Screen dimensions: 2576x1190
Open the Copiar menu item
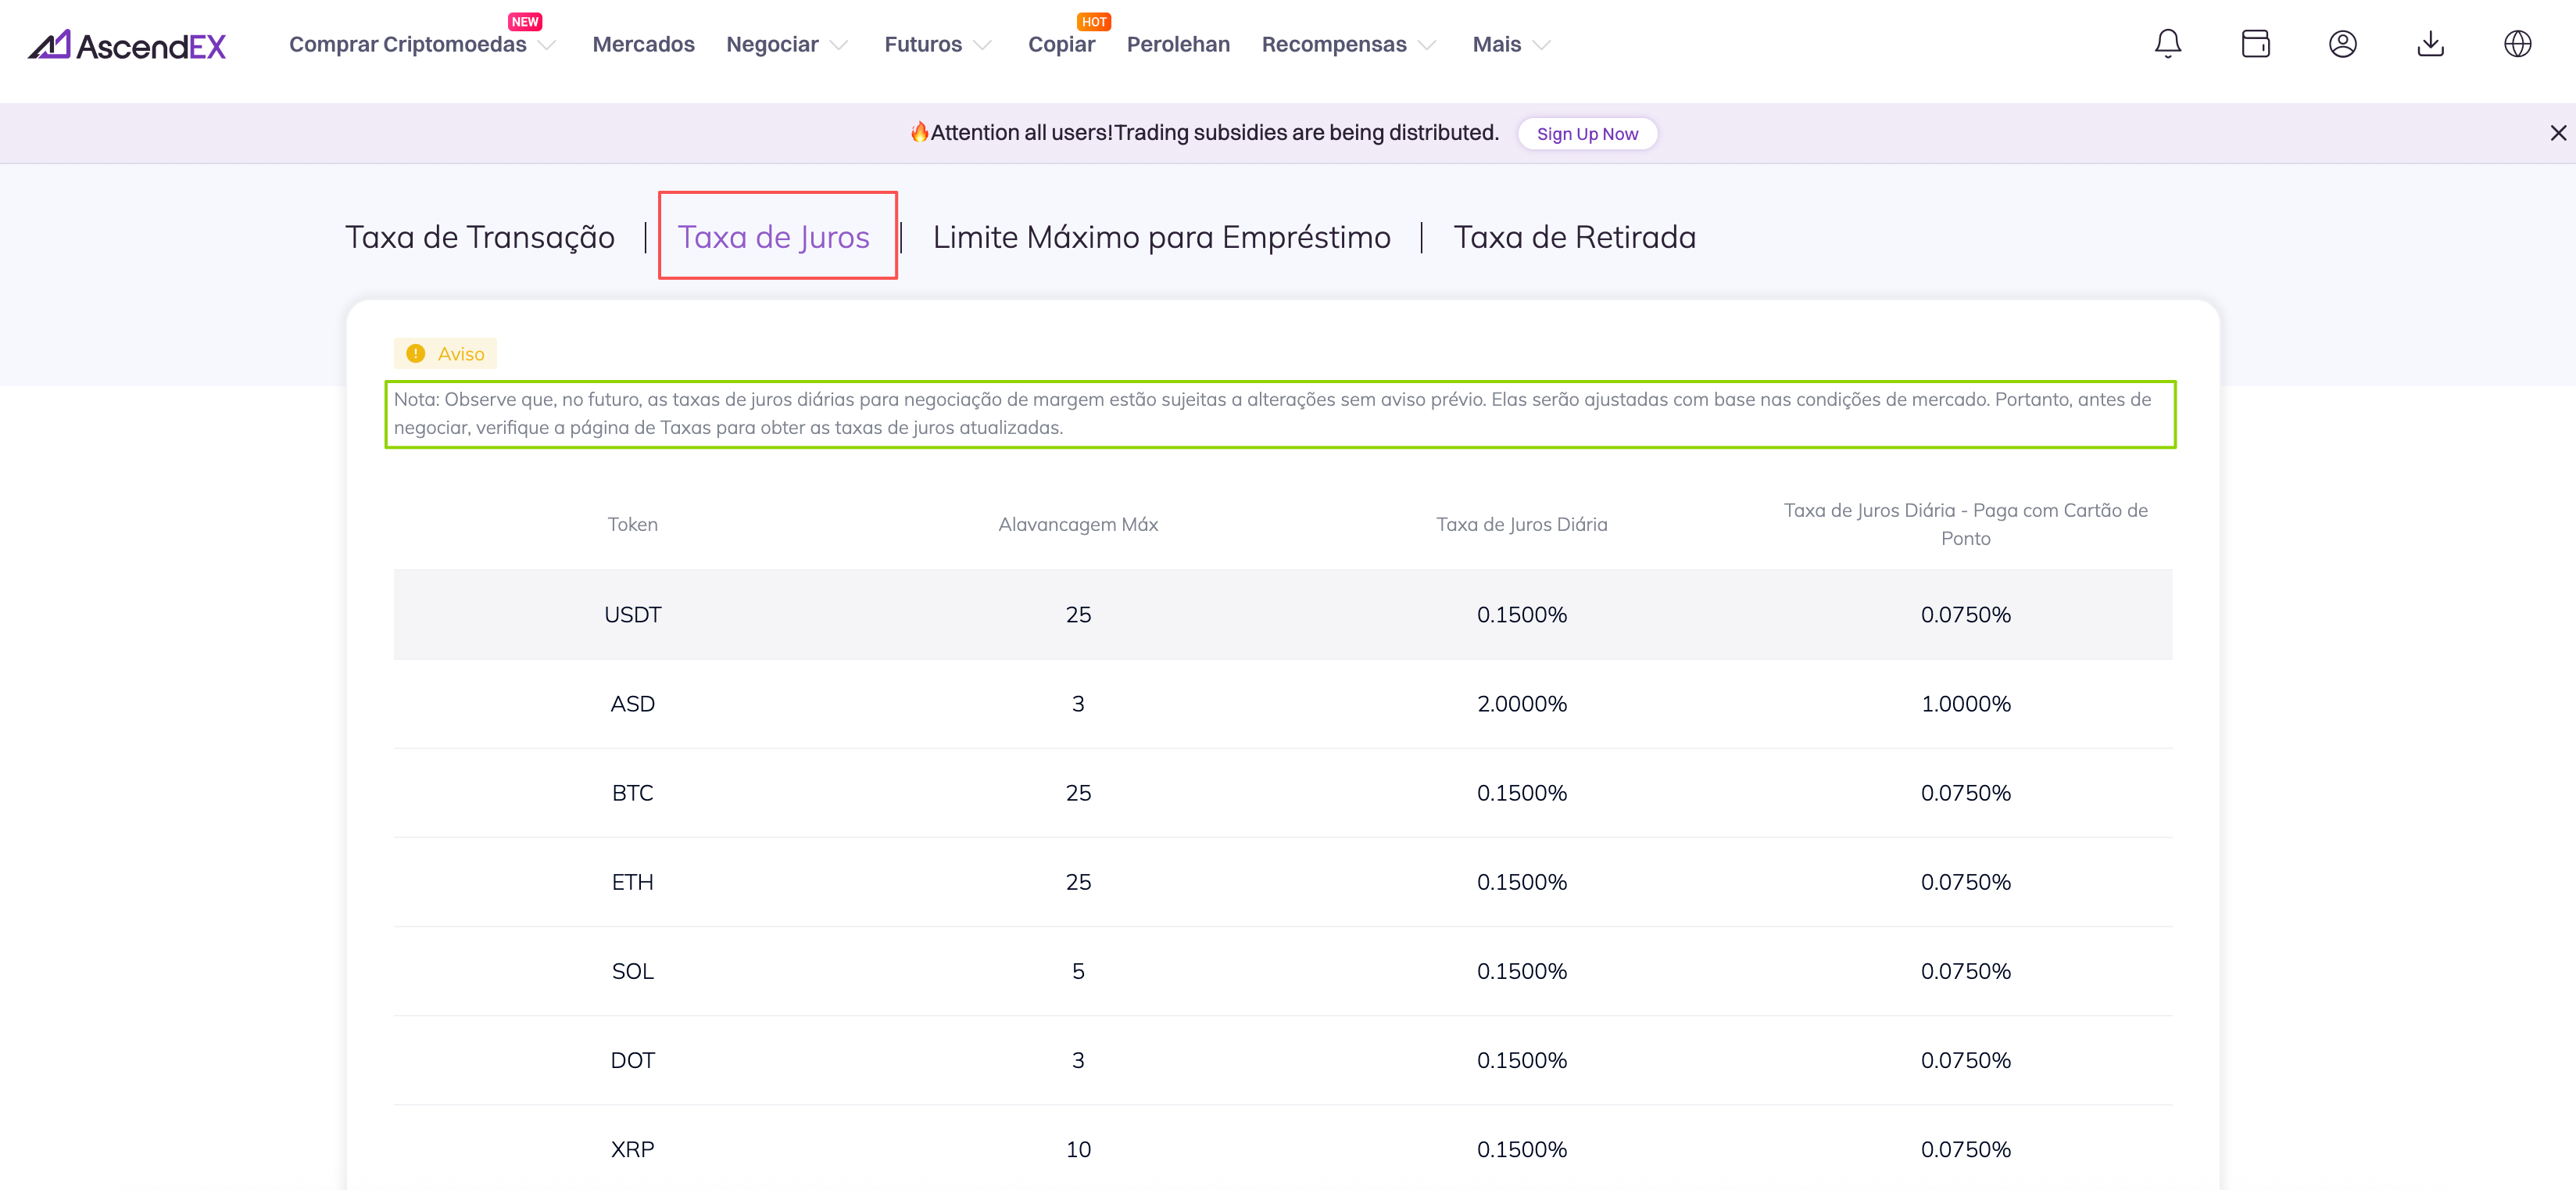[1061, 45]
